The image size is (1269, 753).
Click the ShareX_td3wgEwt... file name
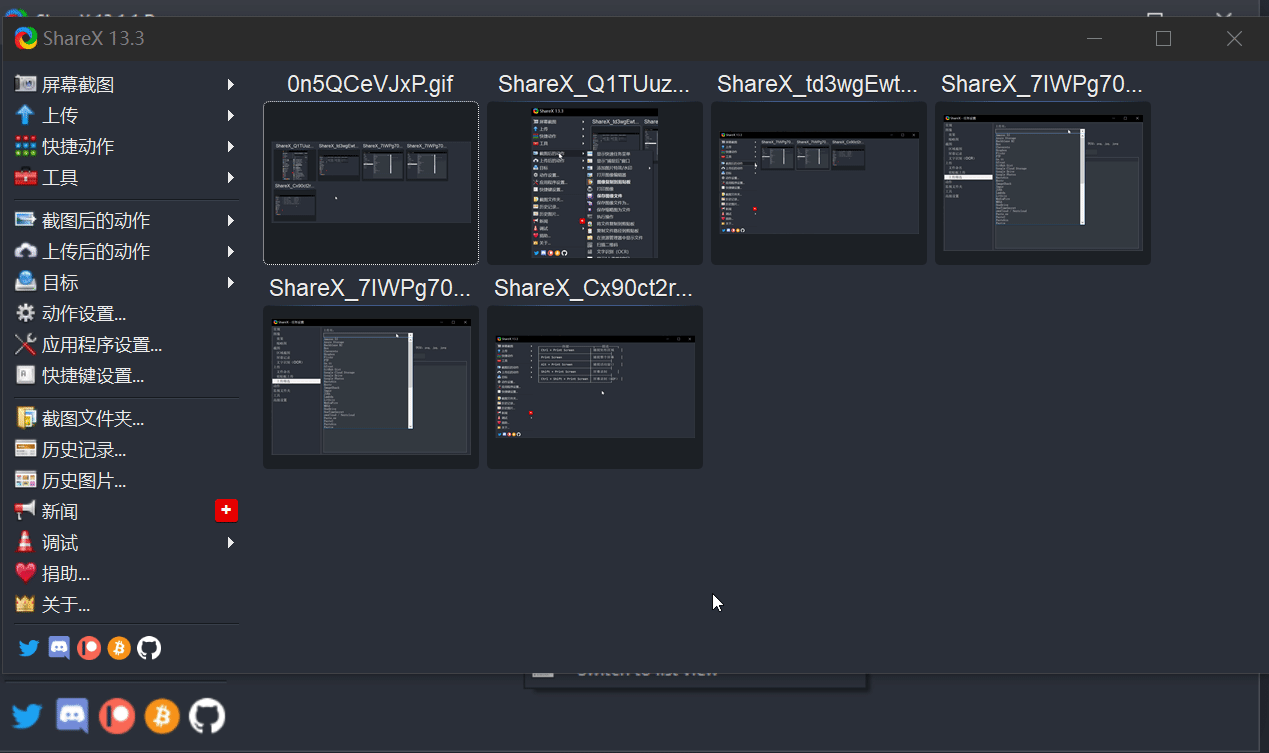[818, 85]
